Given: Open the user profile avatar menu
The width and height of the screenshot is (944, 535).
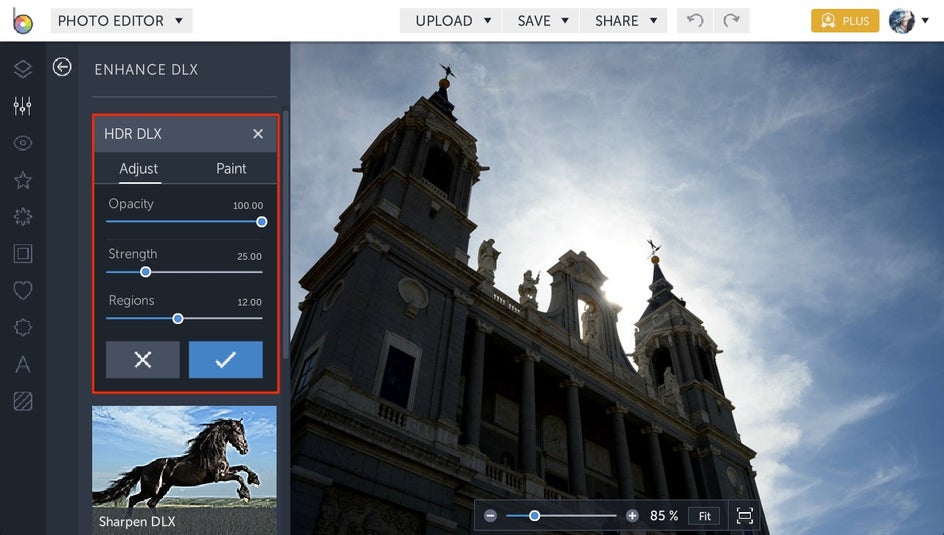Looking at the screenshot, I should pyautogui.click(x=908, y=21).
